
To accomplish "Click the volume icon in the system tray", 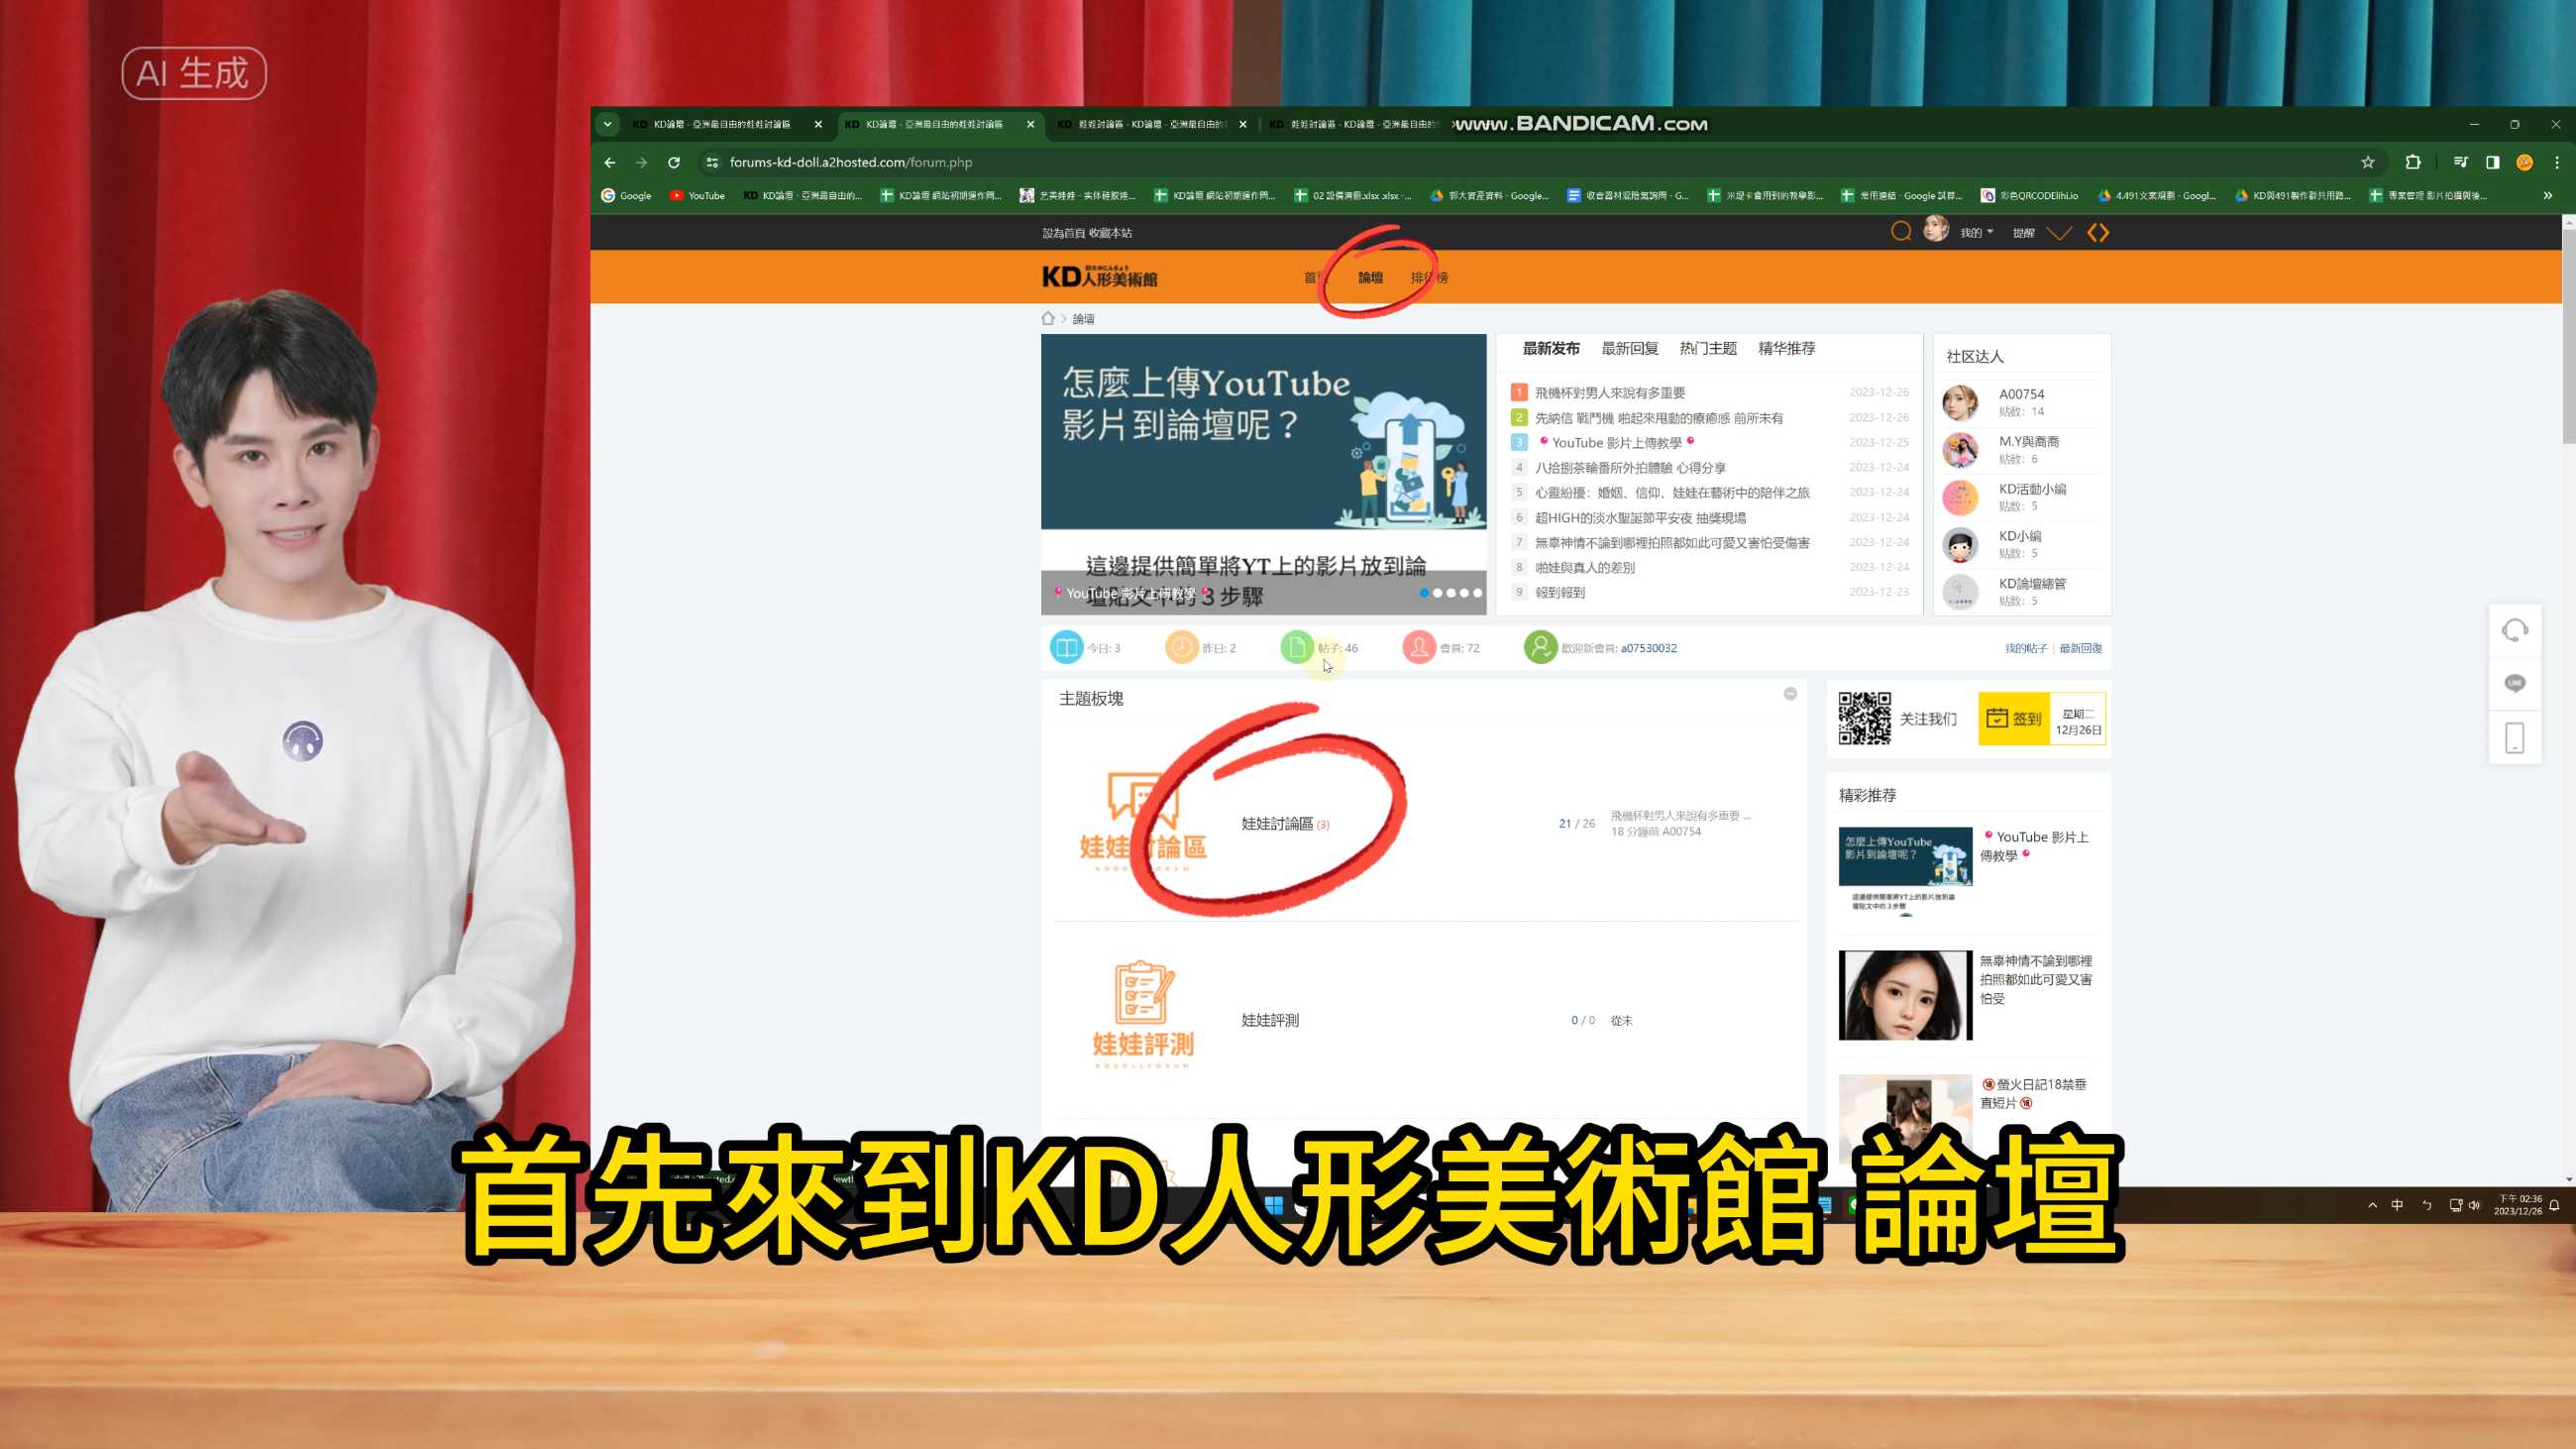I will pyautogui.click(x=2474, y=1205).
